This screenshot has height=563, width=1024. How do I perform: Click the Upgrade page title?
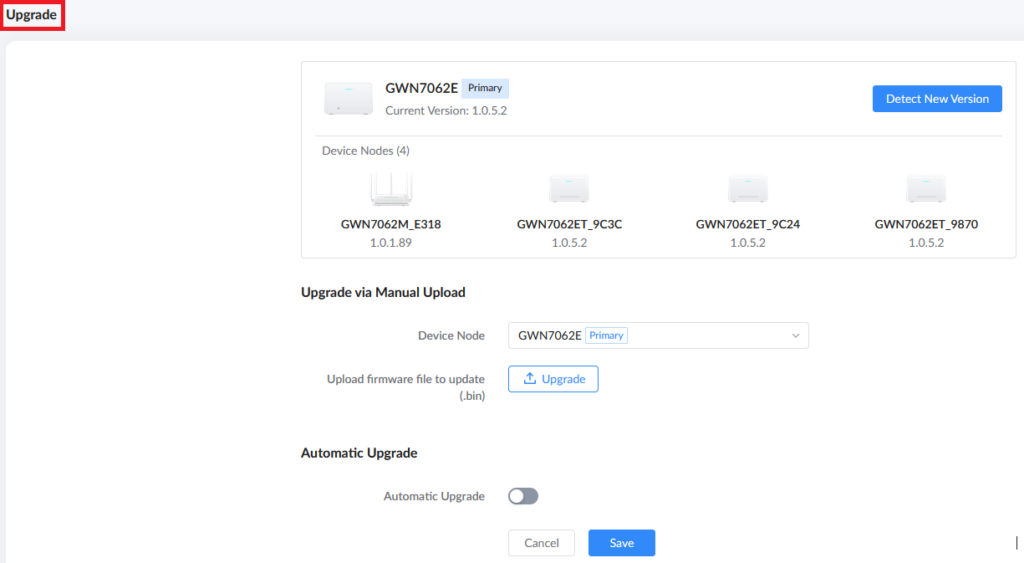pyautogui.click(x=31, y=14)
